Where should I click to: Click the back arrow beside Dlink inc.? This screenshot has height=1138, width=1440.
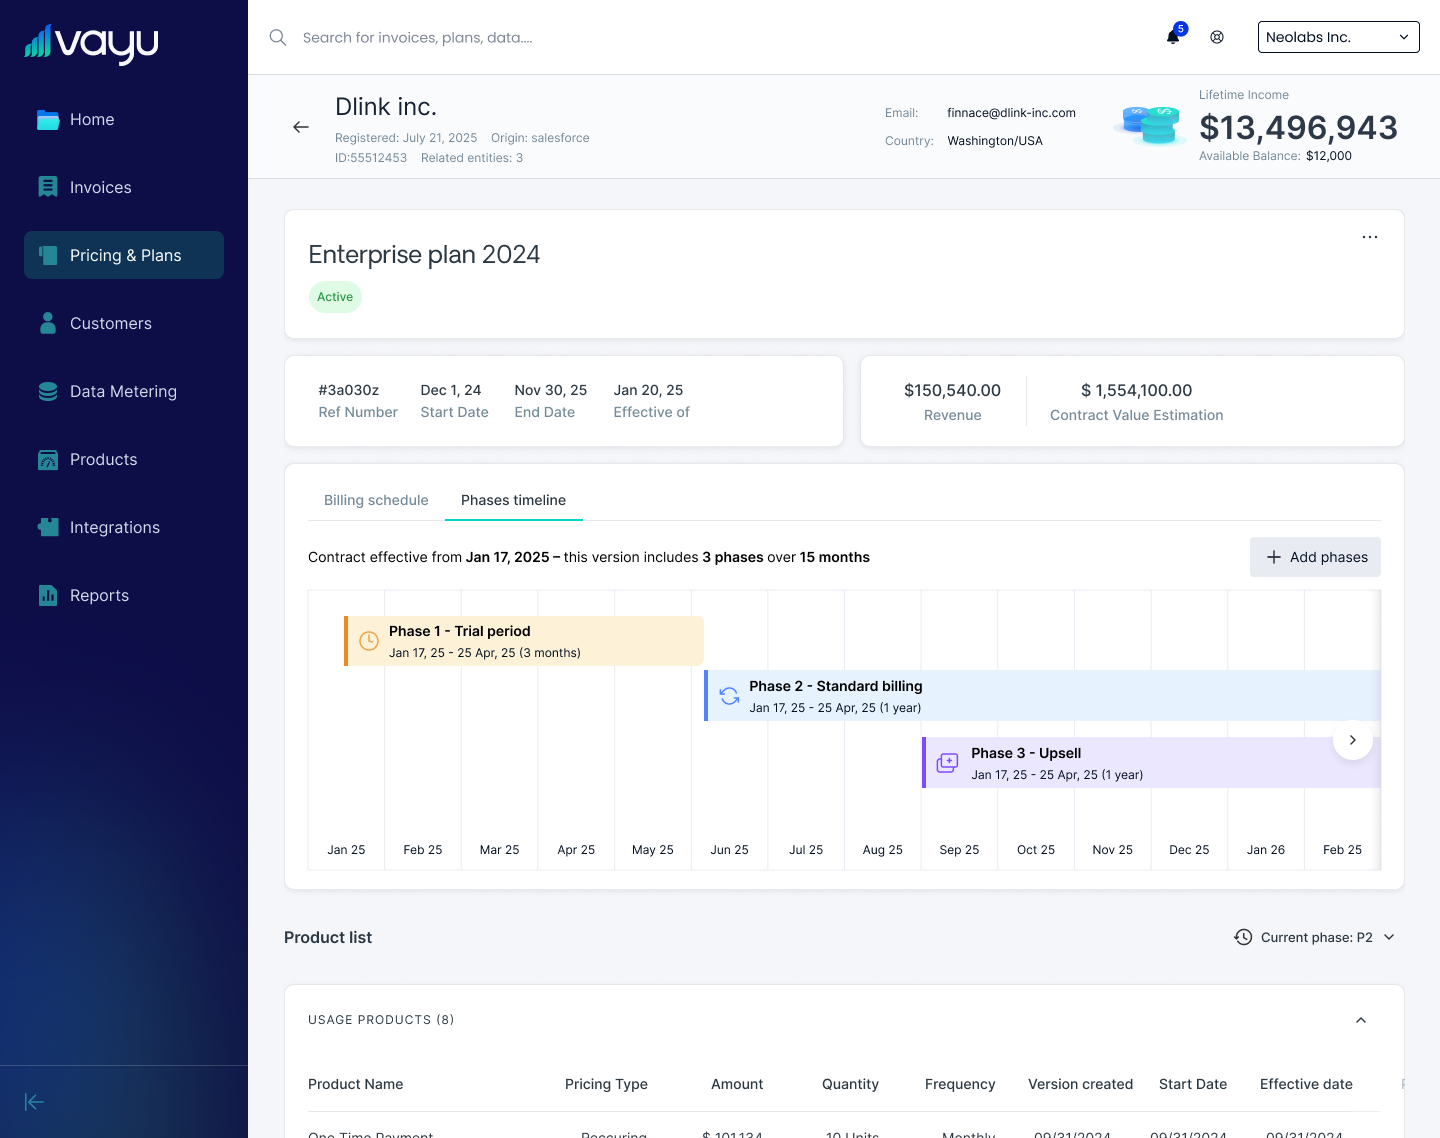coord(301,127)
